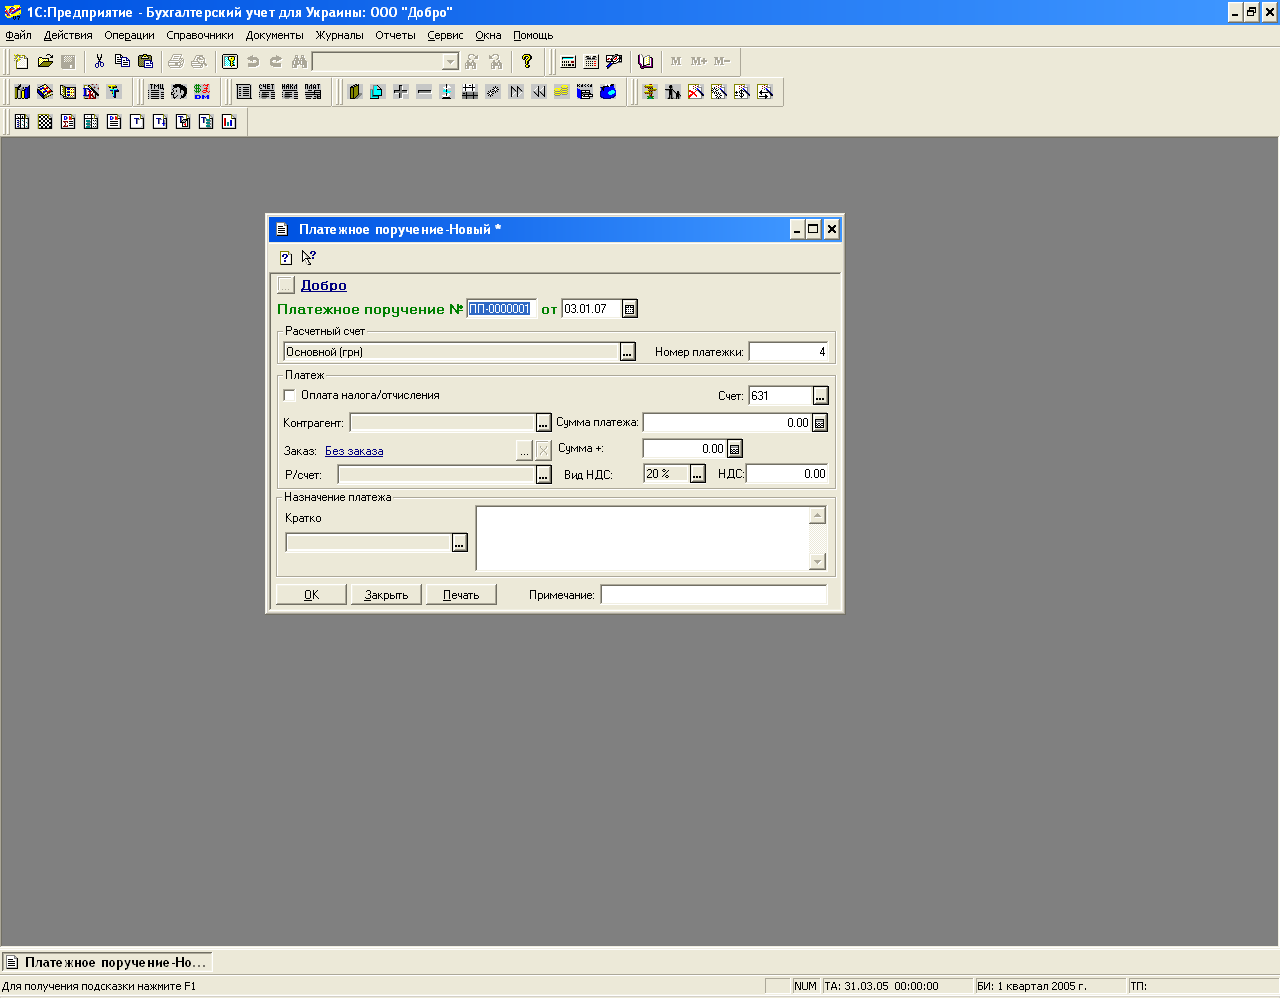Open the date picker calendar button
This screenshot has width=1280, height=998.
[630, 309]
